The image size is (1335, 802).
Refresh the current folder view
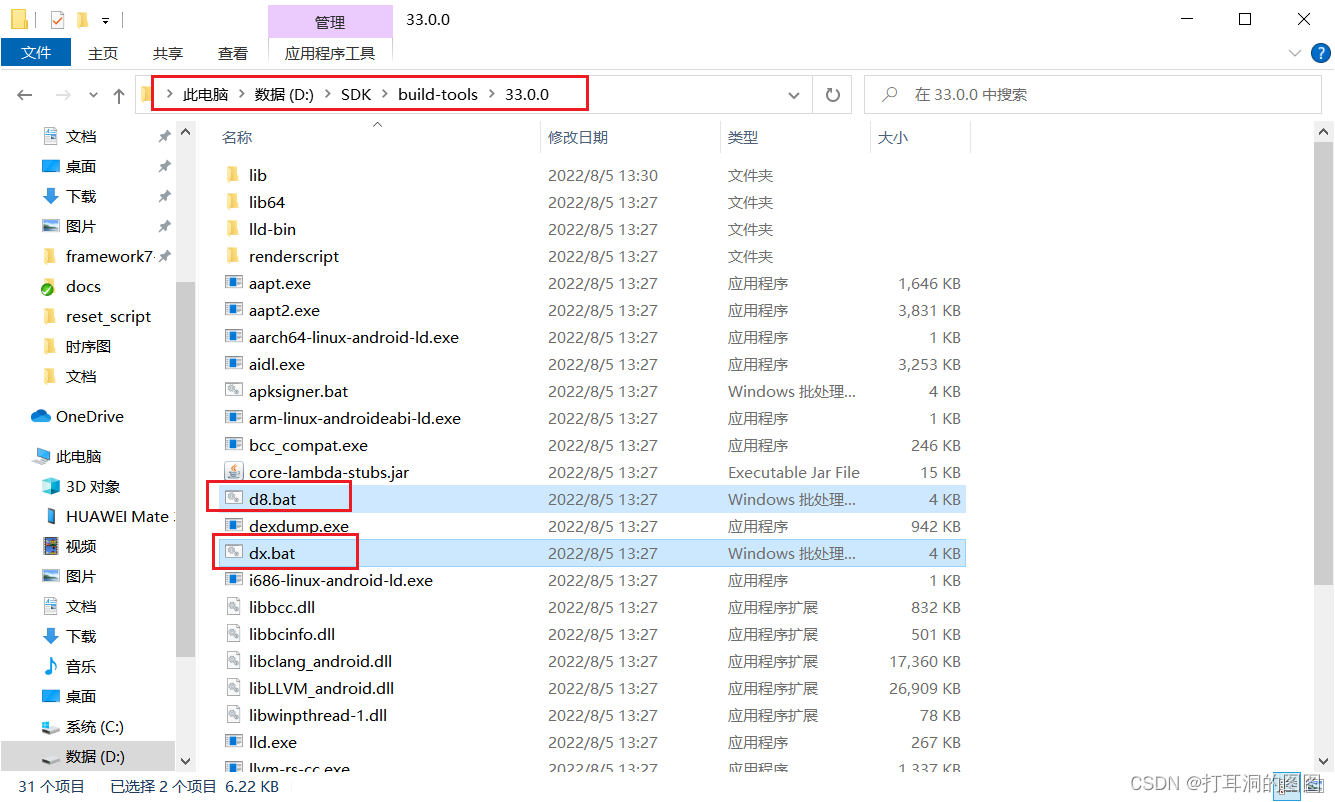pos(832,95)
